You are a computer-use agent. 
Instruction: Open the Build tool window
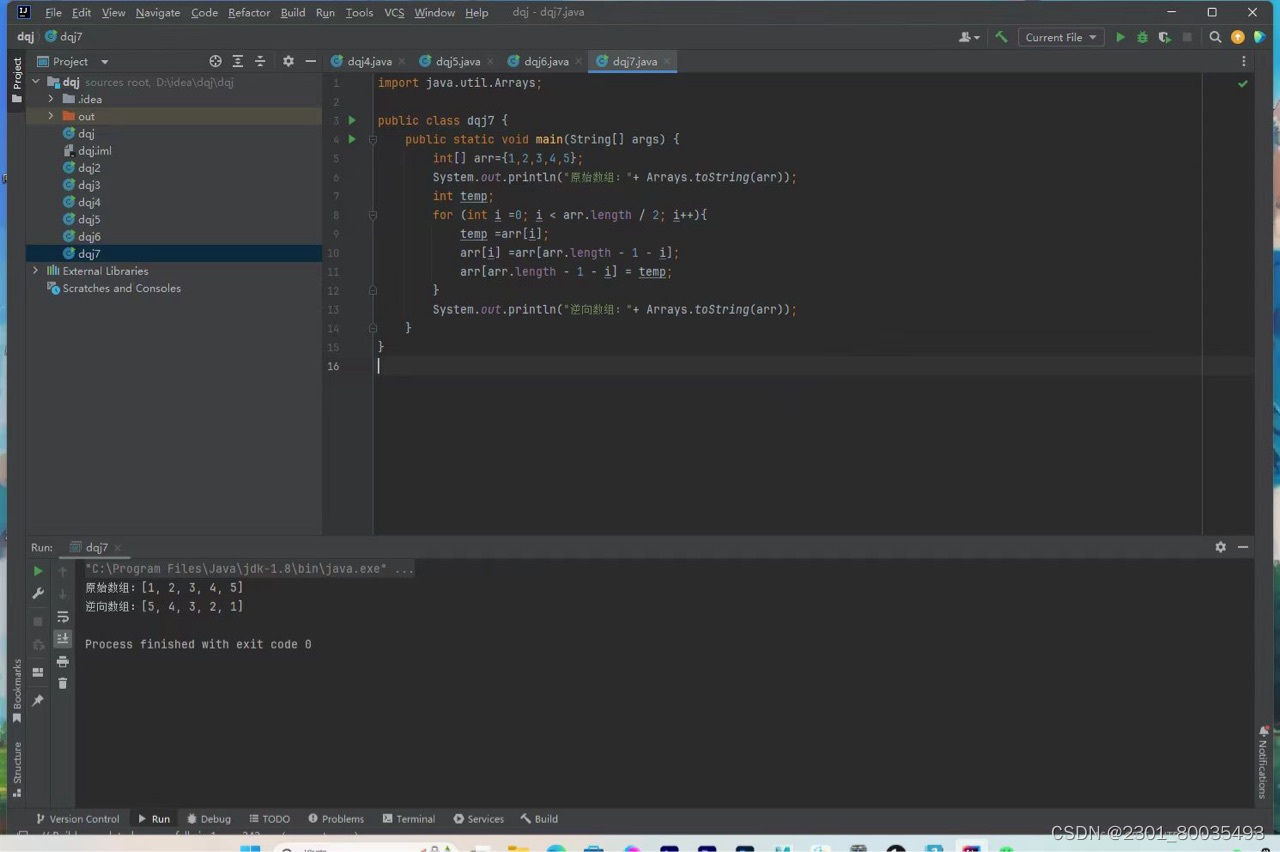[539, 819]
